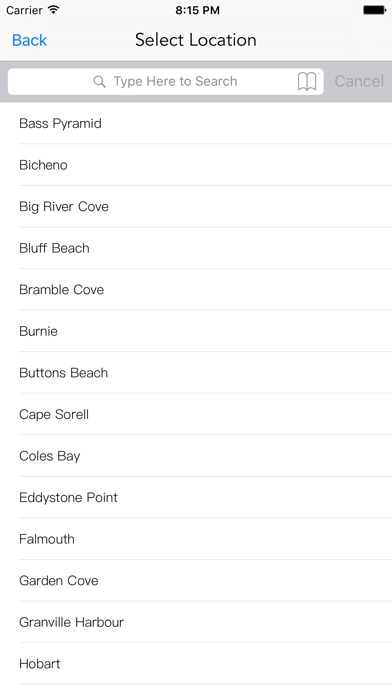
Task: Select Big River Cove
Action: (196, 206)
